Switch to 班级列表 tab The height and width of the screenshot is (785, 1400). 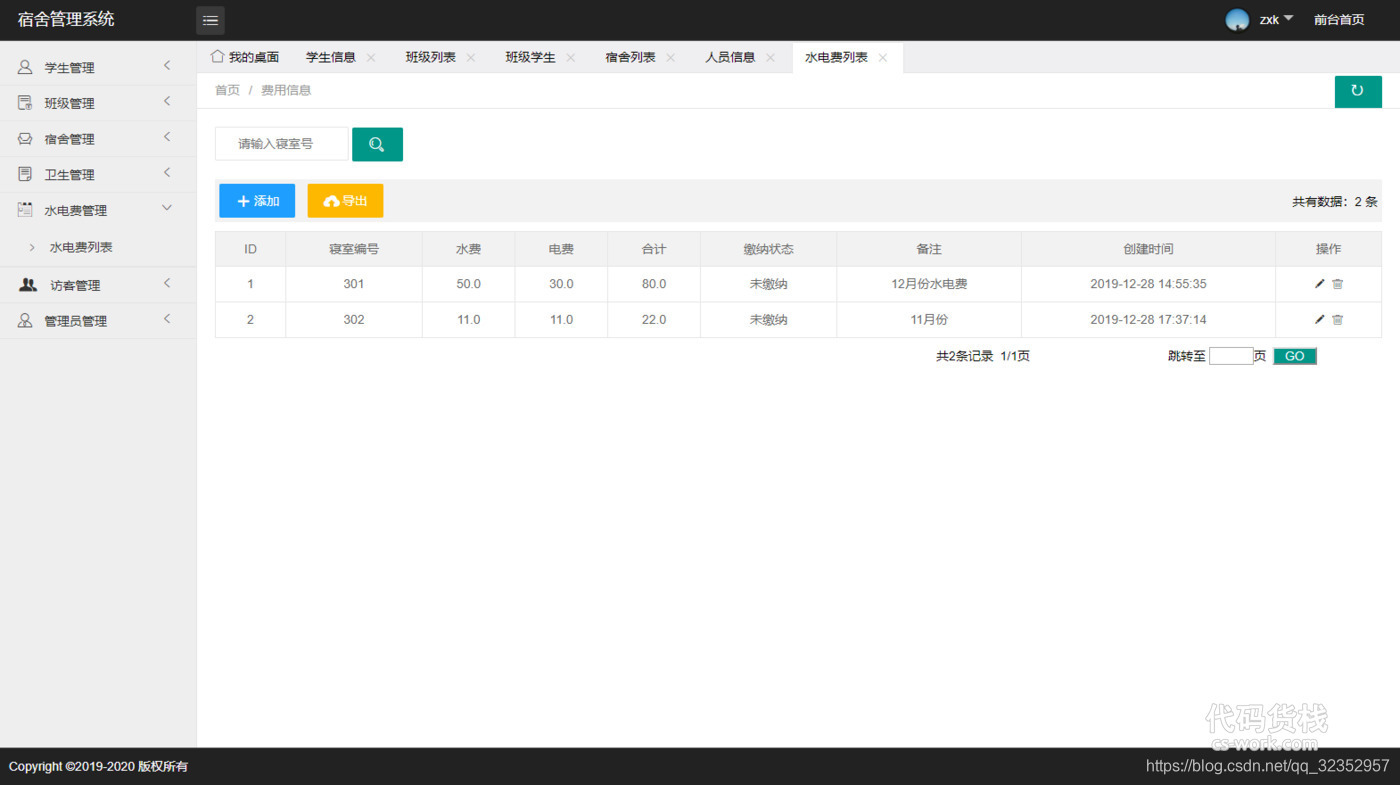[x=431, y=58]
